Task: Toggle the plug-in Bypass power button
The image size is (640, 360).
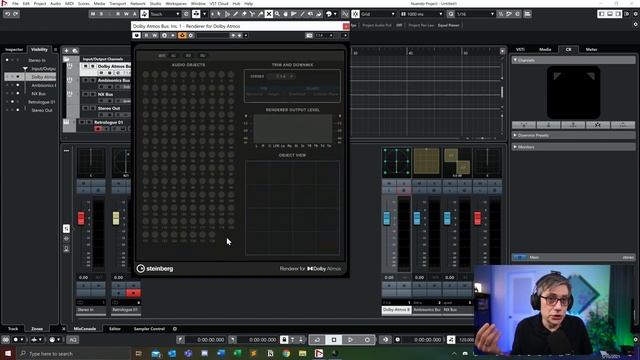Action: (x=136, y=36)
